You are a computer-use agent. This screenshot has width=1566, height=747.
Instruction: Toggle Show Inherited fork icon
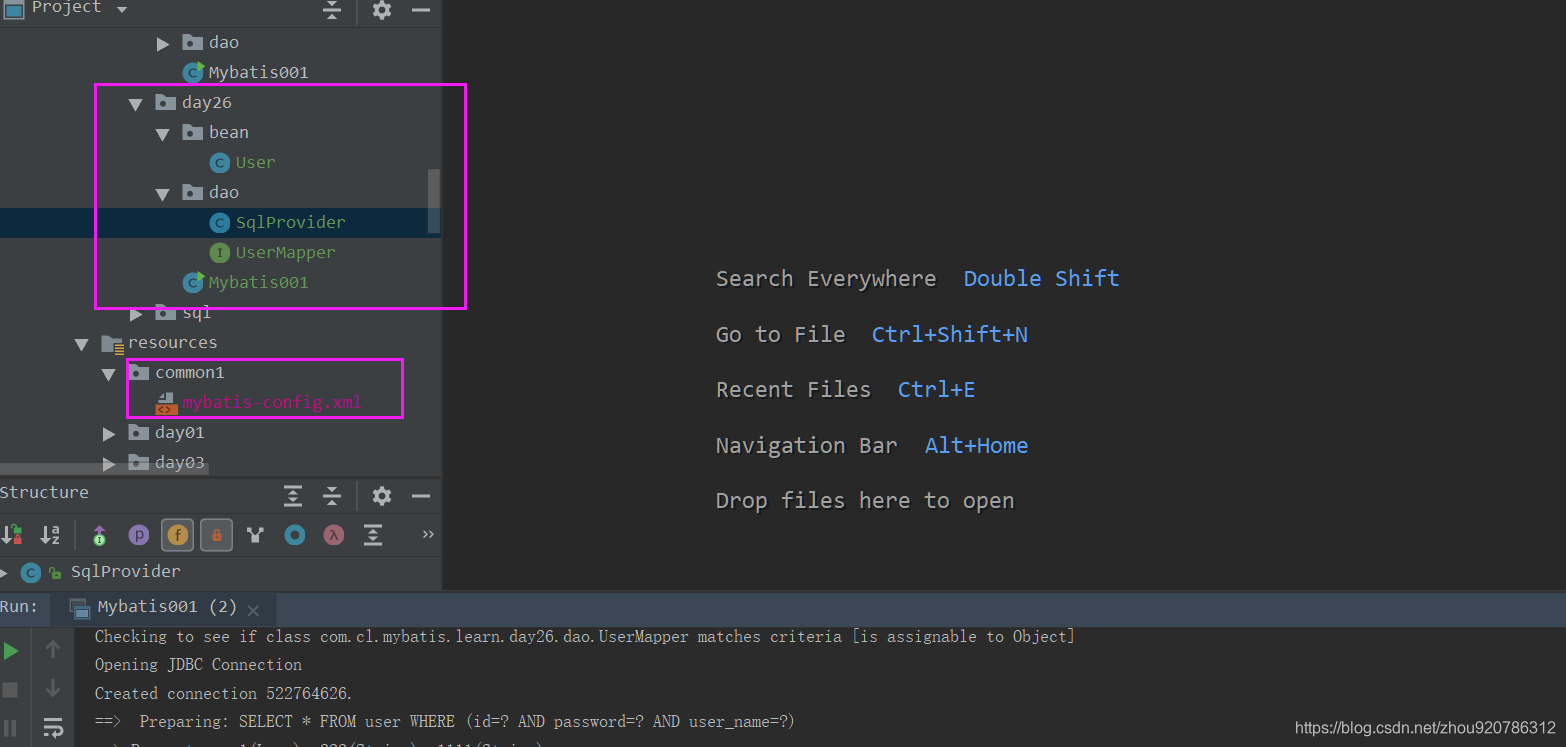pyautogui.click(x=256, y=535)
